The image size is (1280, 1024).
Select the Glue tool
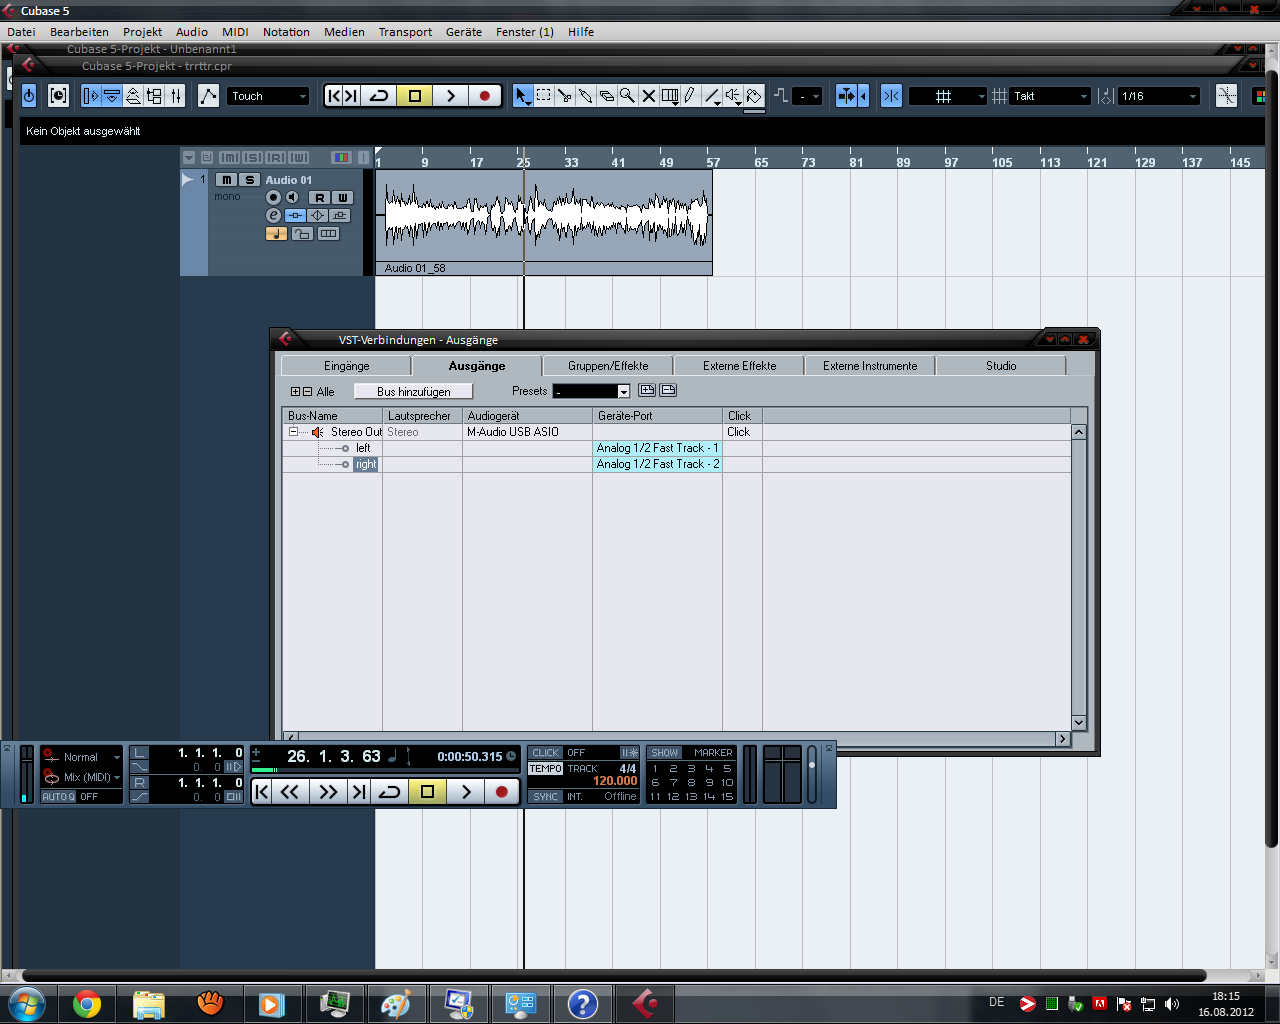[x=585, y=95]
